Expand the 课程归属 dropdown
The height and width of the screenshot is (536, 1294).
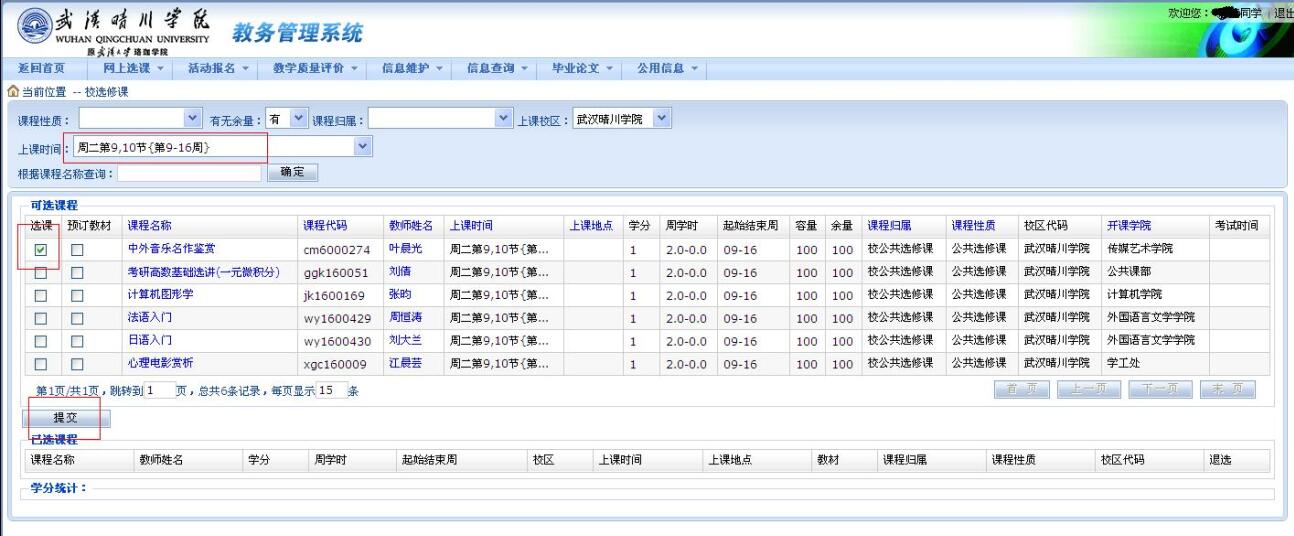441,120
